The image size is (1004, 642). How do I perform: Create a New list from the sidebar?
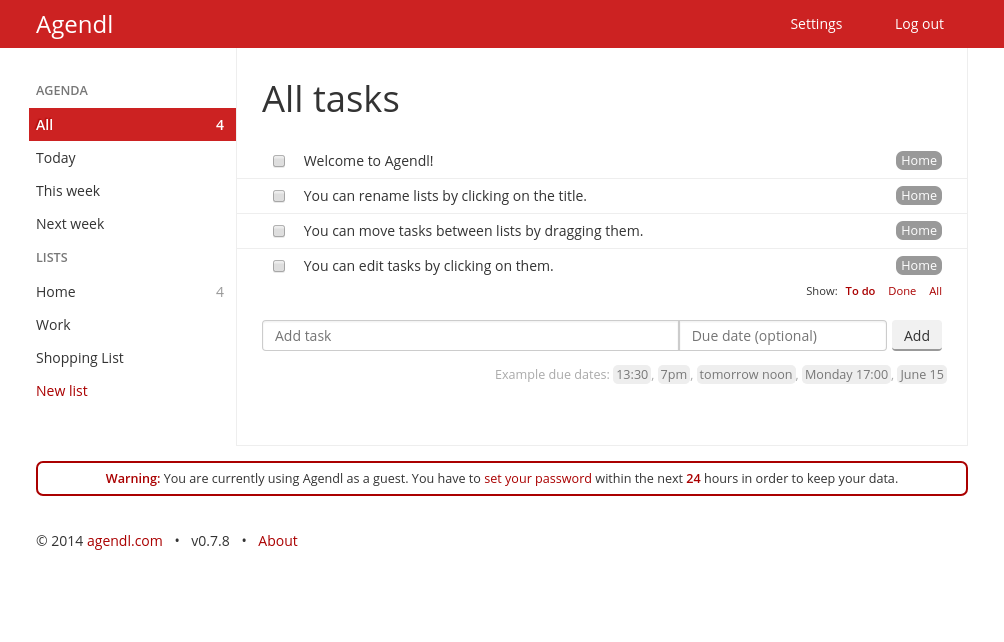coord(62,391)
